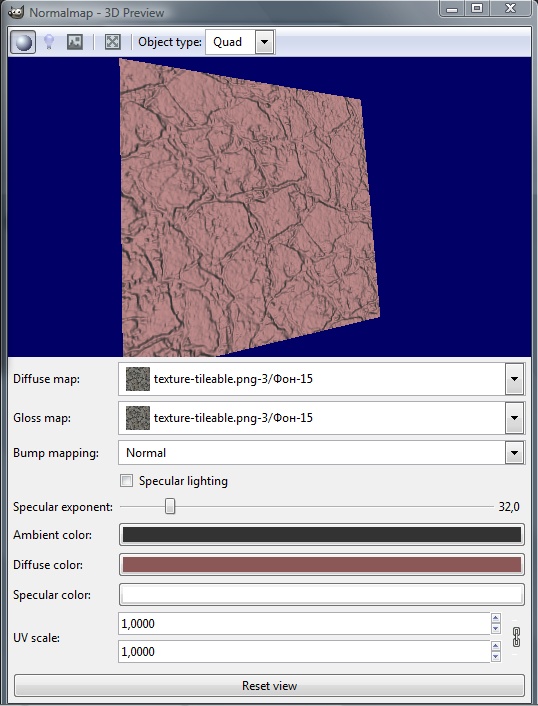538x706 pixels.
Task: Toggle the UV scale chain link
Action: coord(516,637)
